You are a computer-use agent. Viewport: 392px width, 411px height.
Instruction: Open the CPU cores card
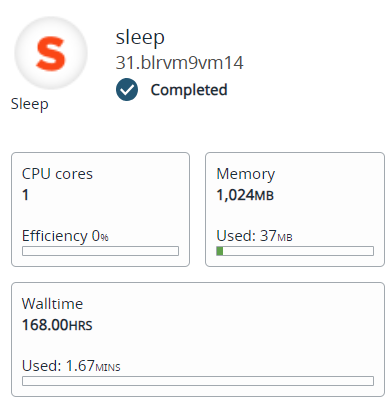click(100, 209)
